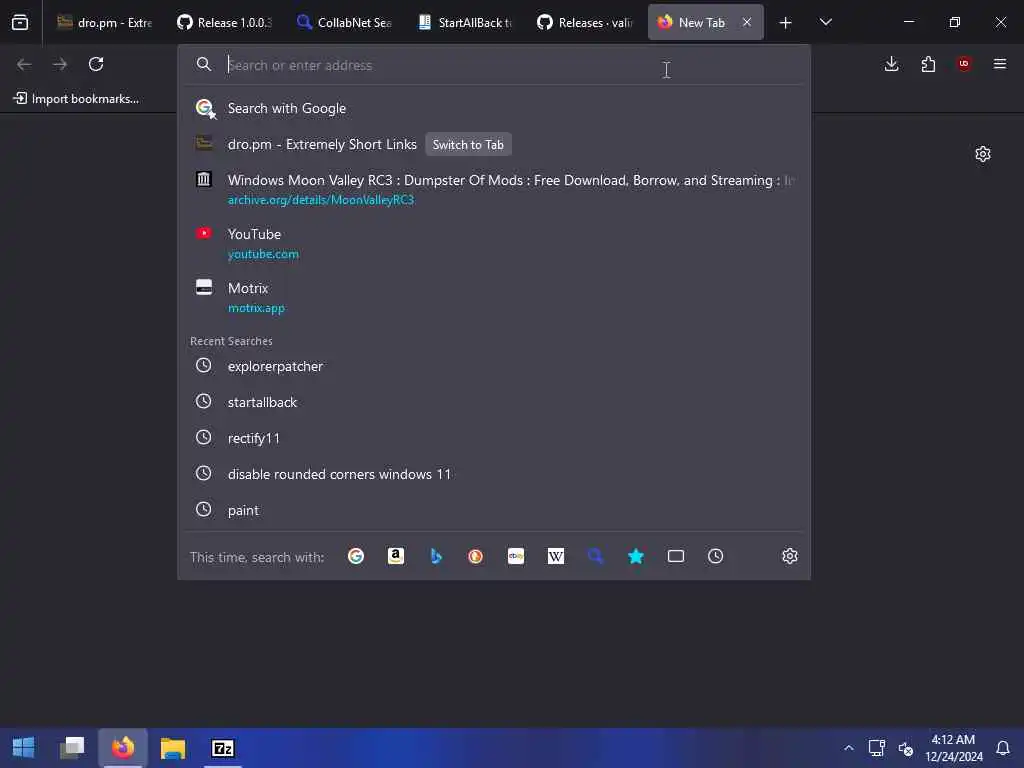Screen dimensions: 1024x768
Task: Click the Search or enter address field
Action: (x=494, y=65)
